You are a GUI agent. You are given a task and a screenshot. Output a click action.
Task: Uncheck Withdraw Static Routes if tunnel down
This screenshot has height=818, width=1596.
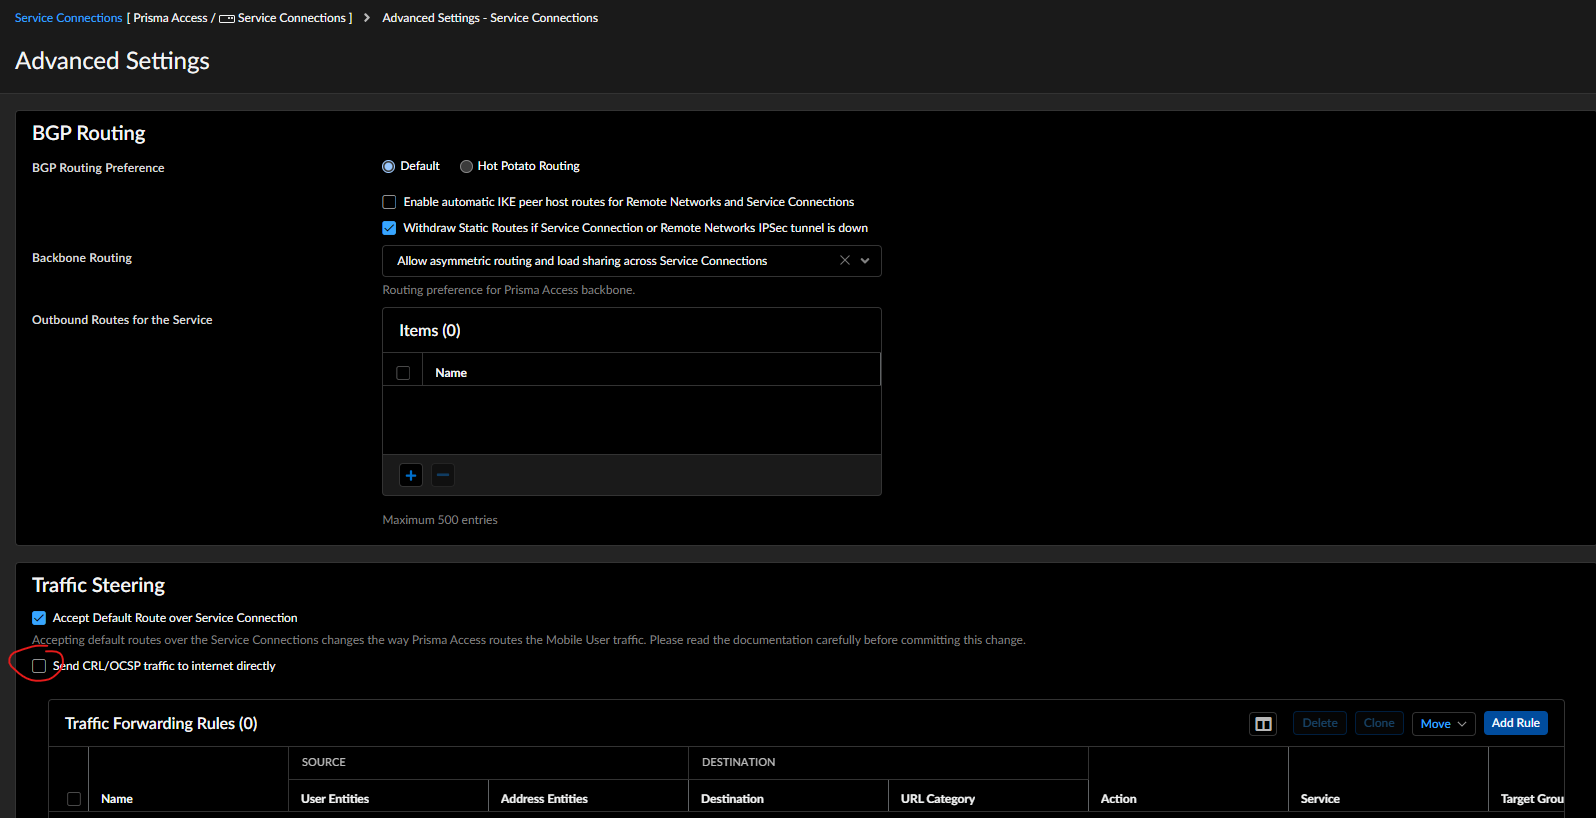(x=390, y=228)
